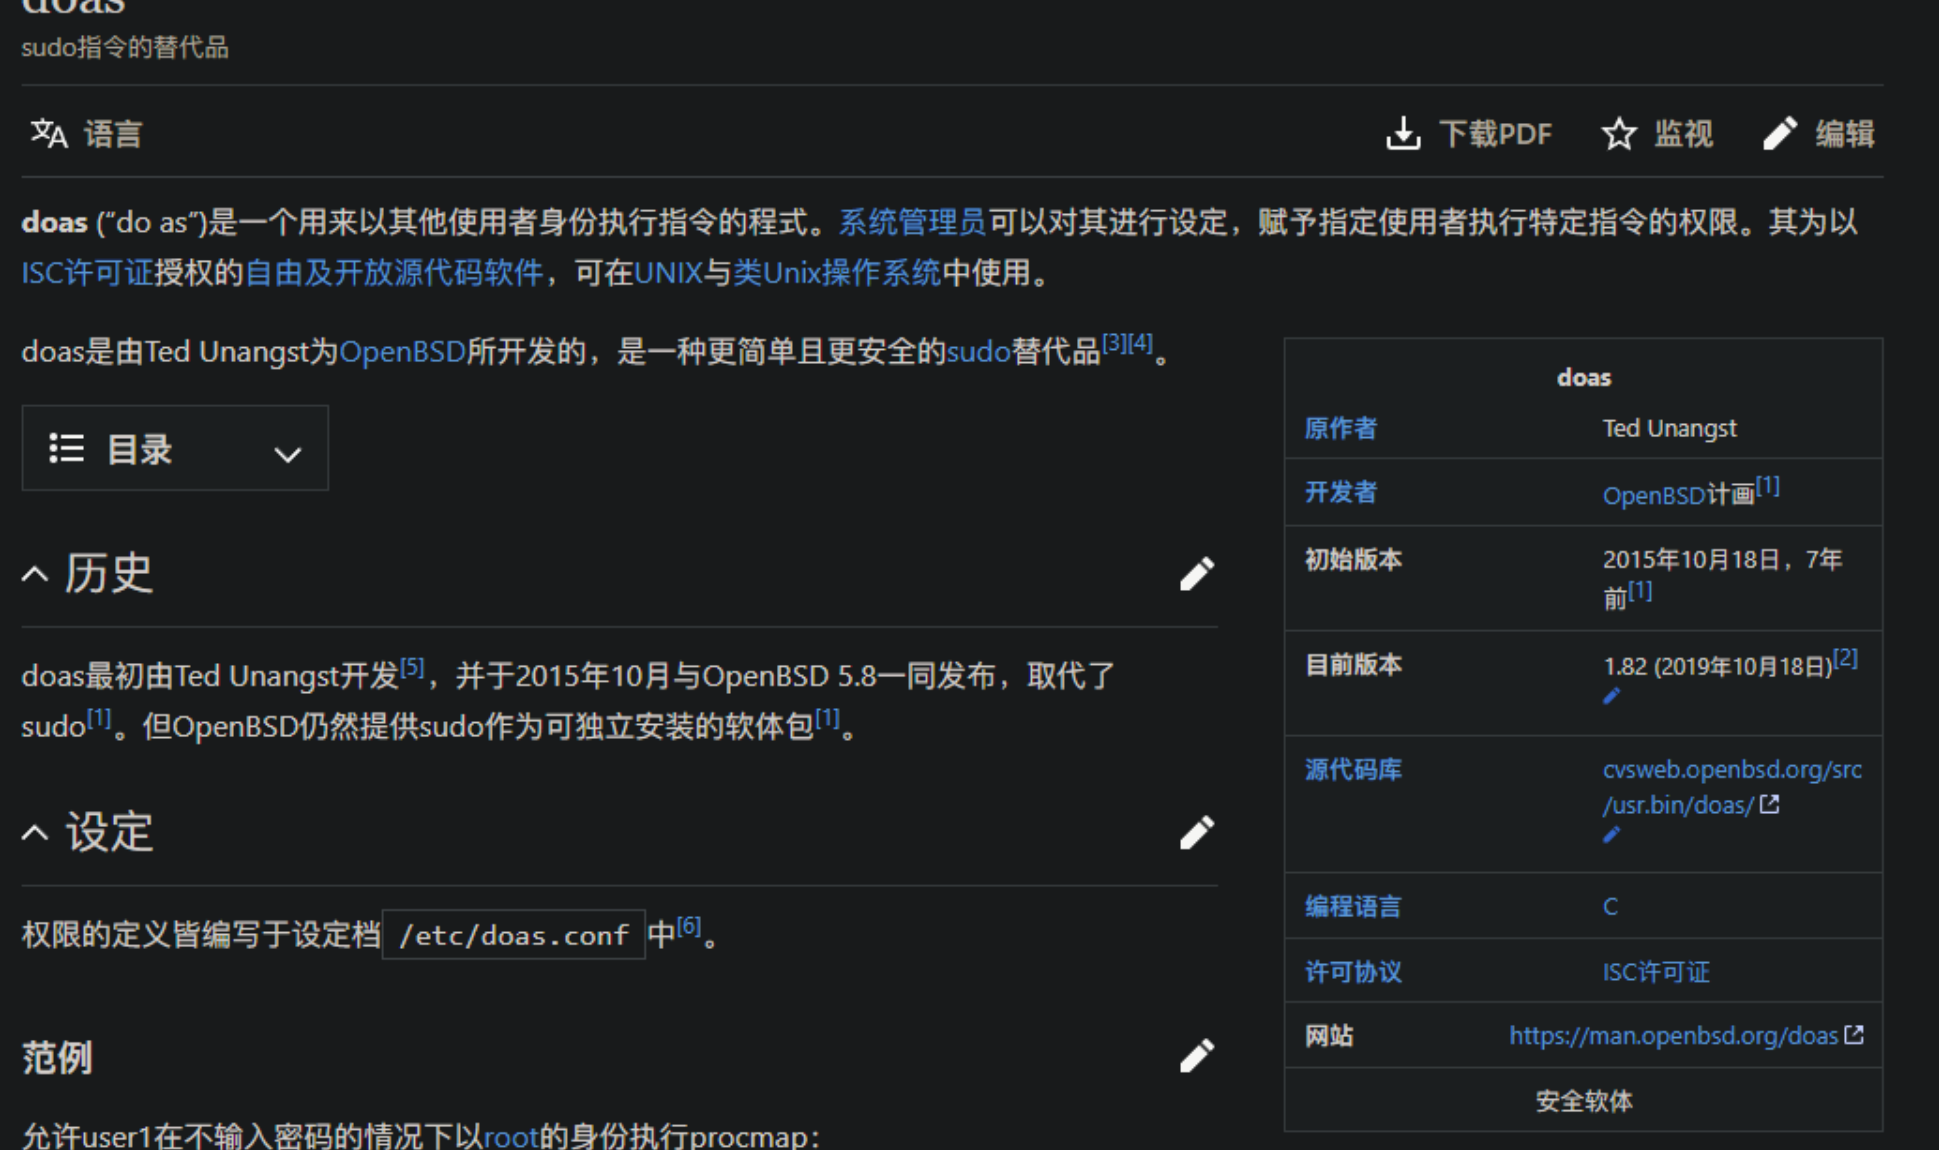Open the 类Unix操作系统 link
The image size is (1939, 1150).
click(837, 272)
